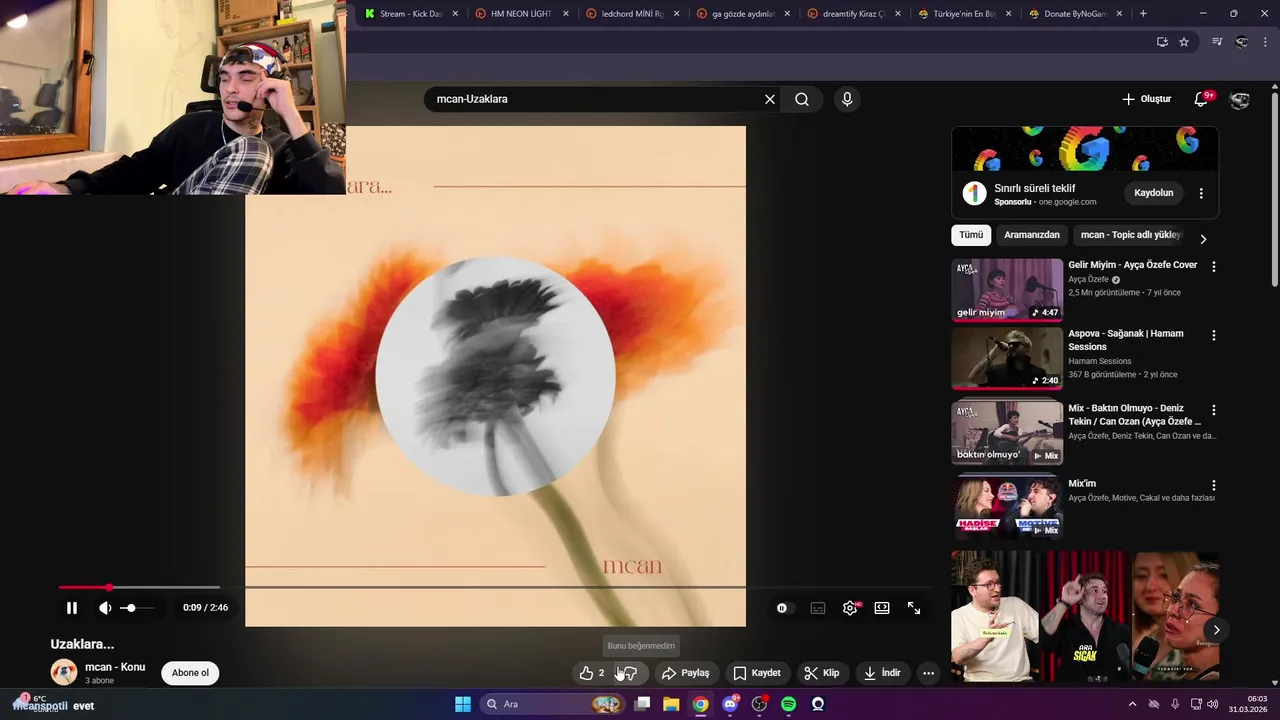Create a clip with Klip button
This screenshot has width=1280, height=720.
pos(822,673)
